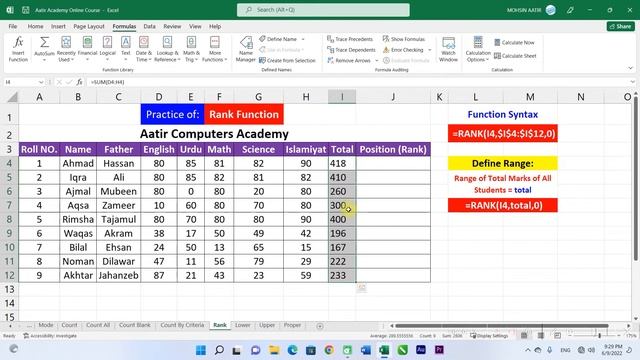The image size is (640, 360).
Task: Expand the Remove Arrows dropdown arrow
Action: point(376,60)
